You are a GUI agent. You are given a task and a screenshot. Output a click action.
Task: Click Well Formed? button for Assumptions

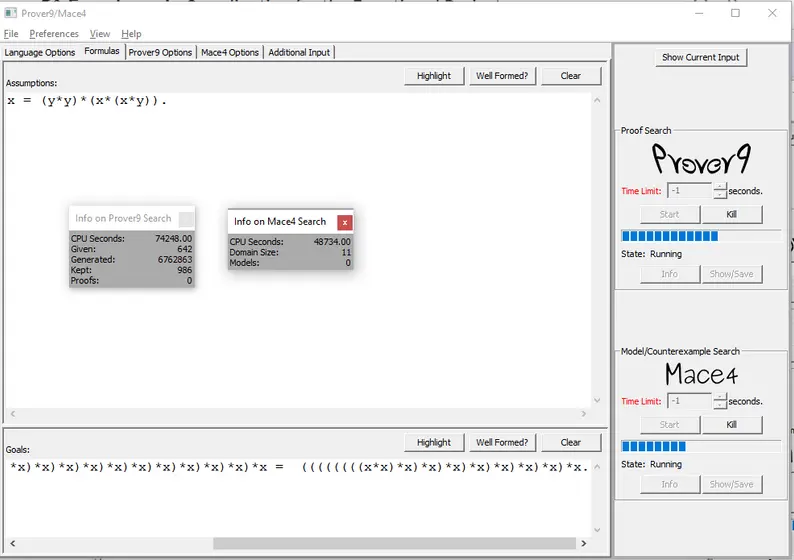502,76
